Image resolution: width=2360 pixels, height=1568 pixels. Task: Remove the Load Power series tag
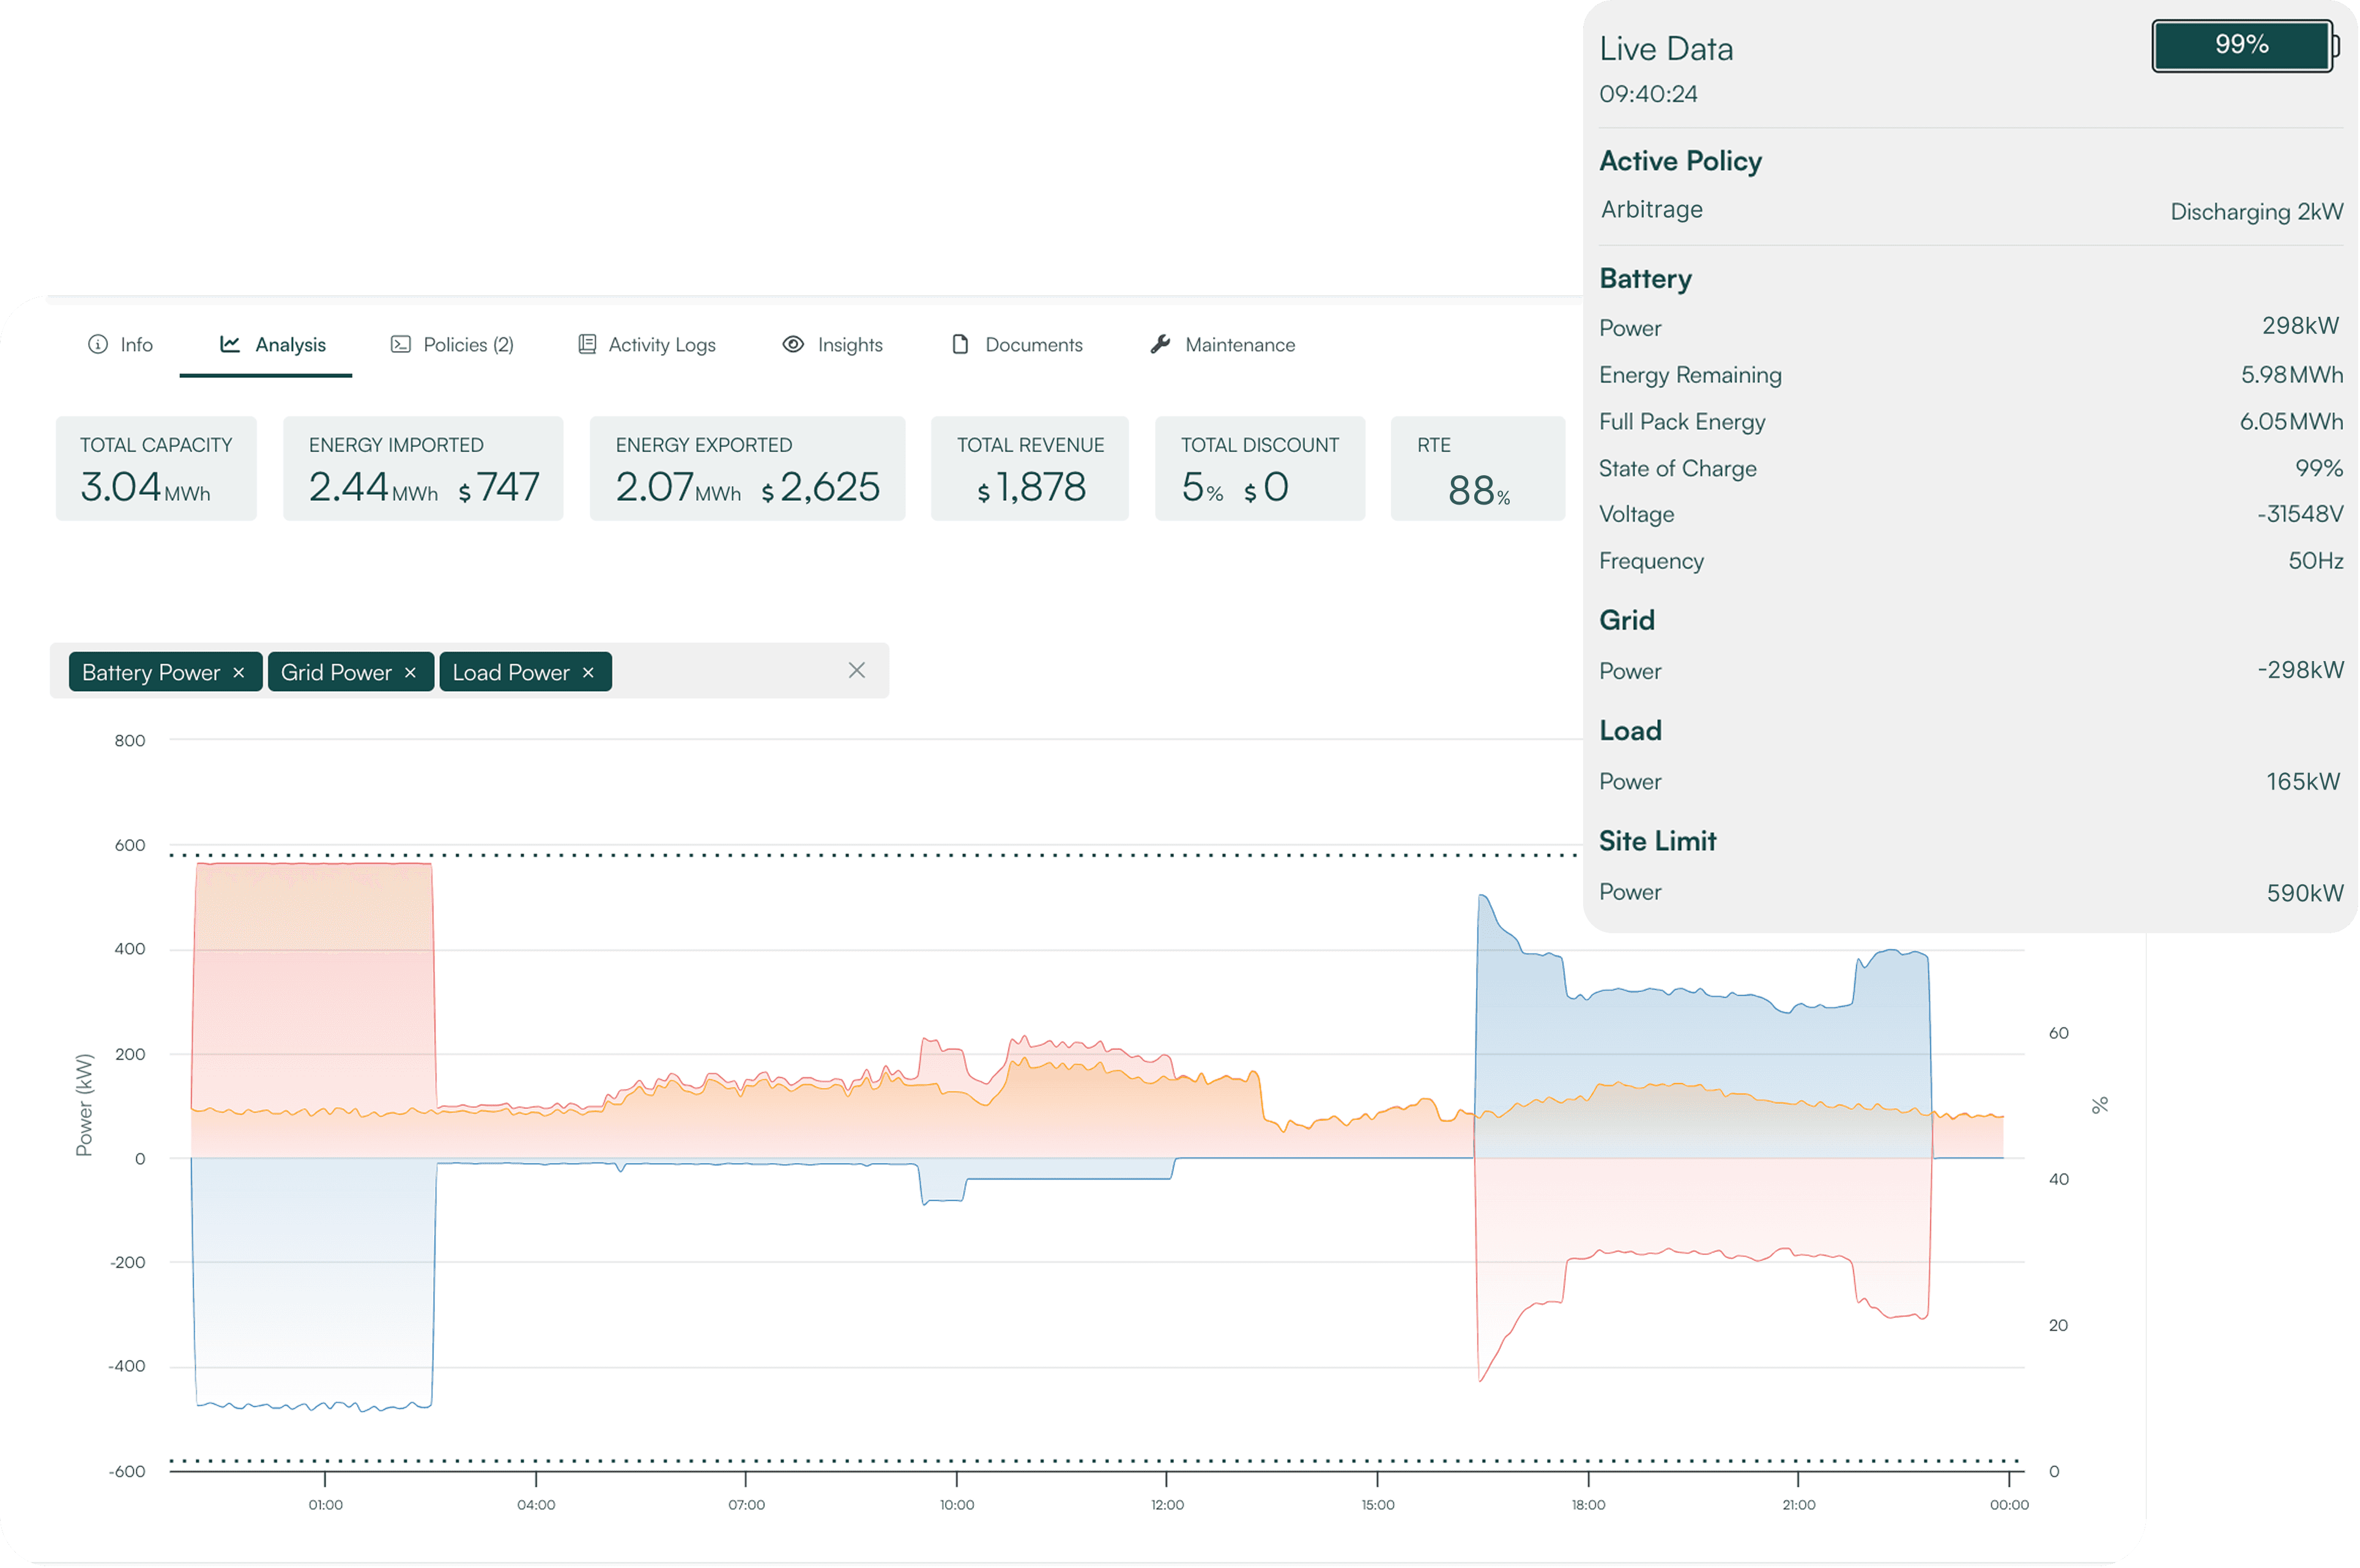click(x=588, y=673)
